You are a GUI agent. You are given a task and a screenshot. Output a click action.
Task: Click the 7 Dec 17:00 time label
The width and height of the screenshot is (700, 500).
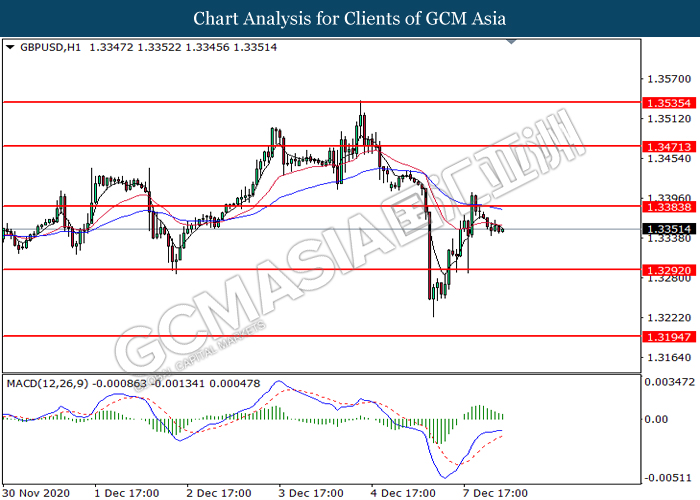coord(495,493)
